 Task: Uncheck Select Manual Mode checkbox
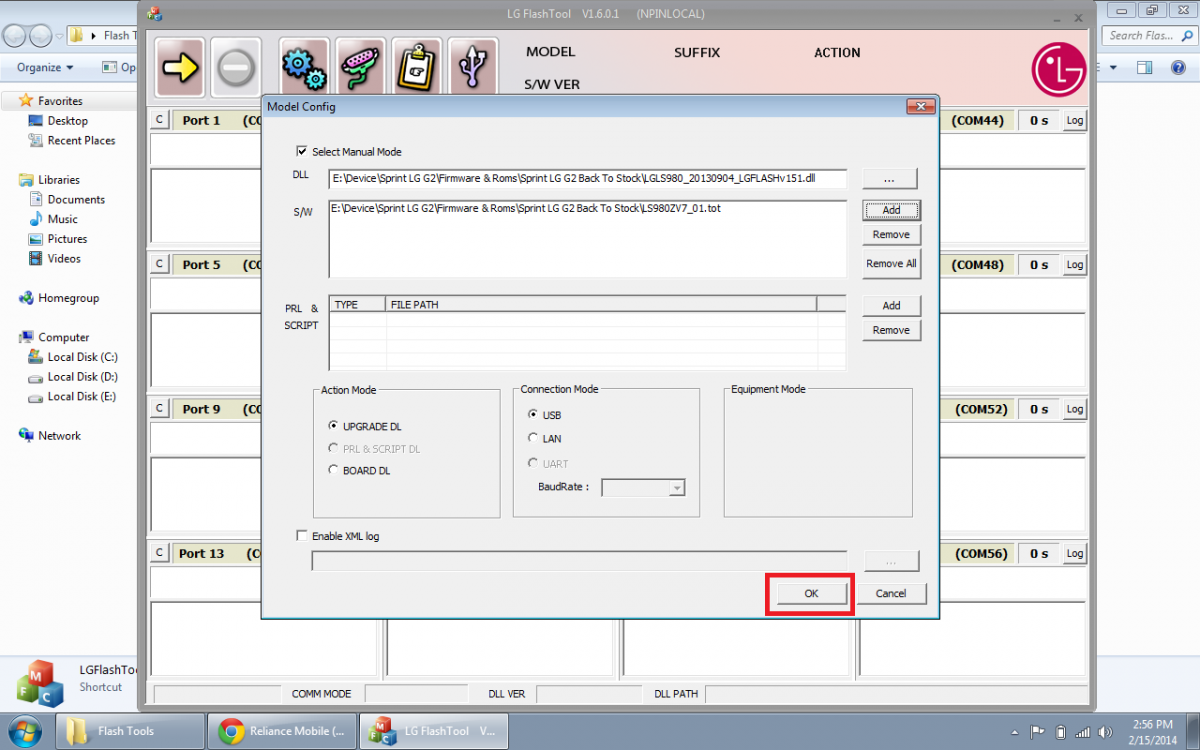(302, 152)
